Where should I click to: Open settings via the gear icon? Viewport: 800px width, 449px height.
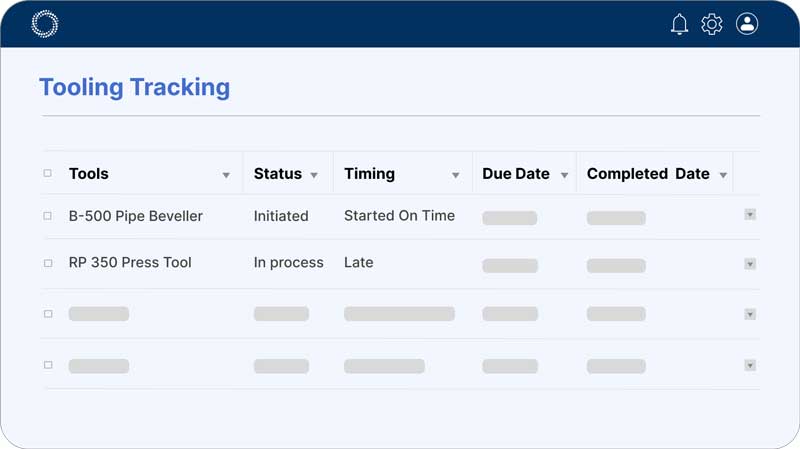[x=712, y=24]
